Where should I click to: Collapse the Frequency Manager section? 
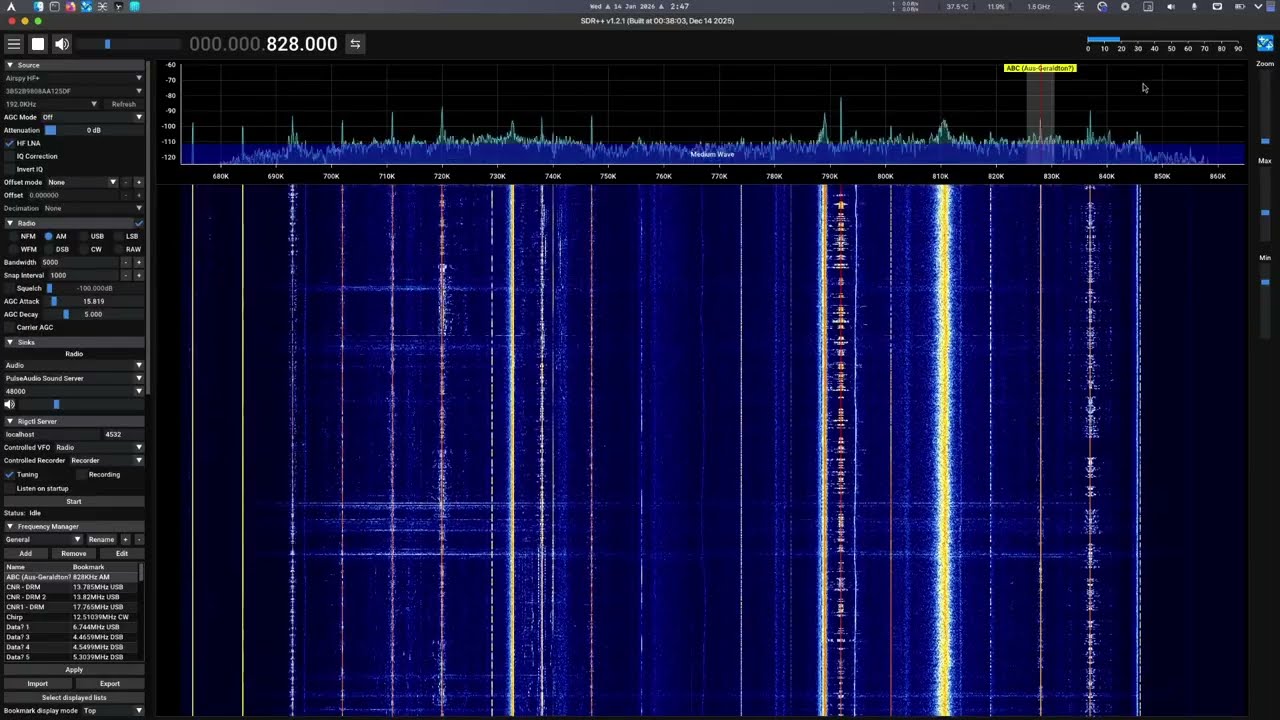click(x=74, y=527)
